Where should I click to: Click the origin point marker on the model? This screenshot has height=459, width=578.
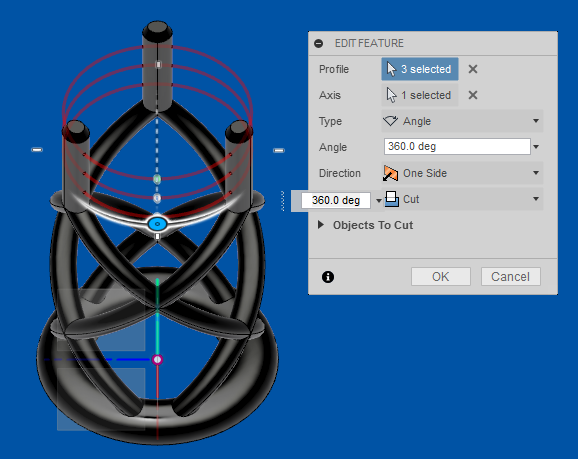[157, 359]
